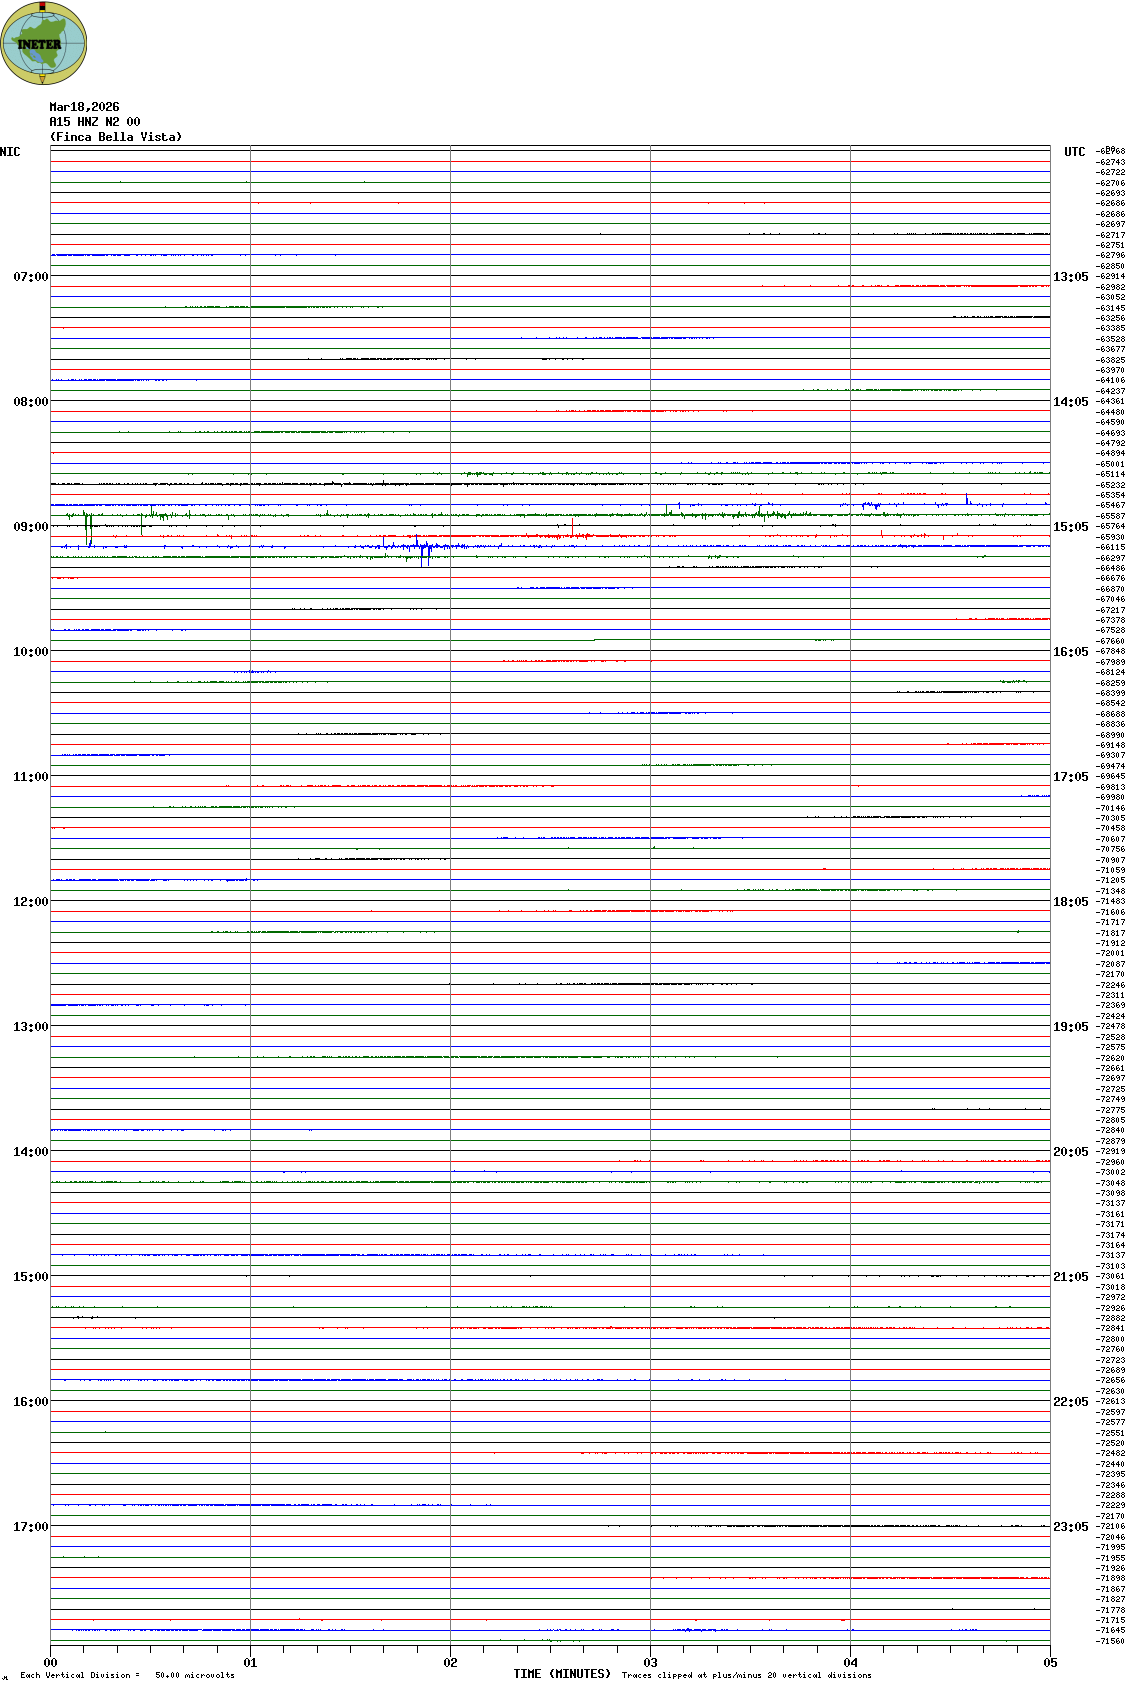Select the A15 HNZ N2 00 station label

(x=95, y=122)
